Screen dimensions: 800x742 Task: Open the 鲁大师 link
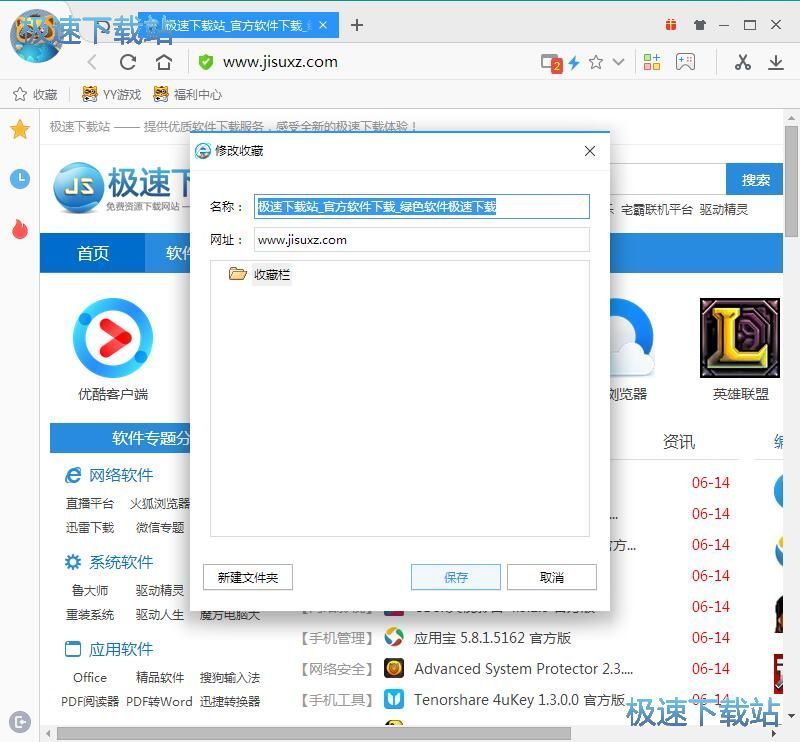[x=90, y=590]
